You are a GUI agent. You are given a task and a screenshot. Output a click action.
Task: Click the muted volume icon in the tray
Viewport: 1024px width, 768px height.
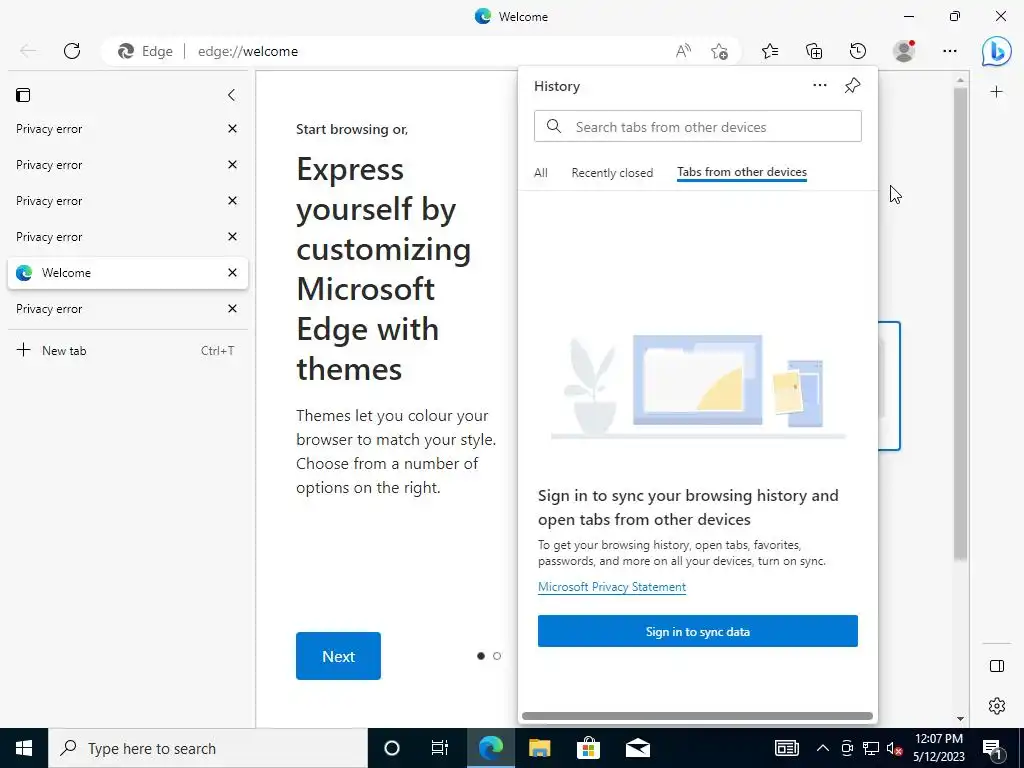click(894, 748)
